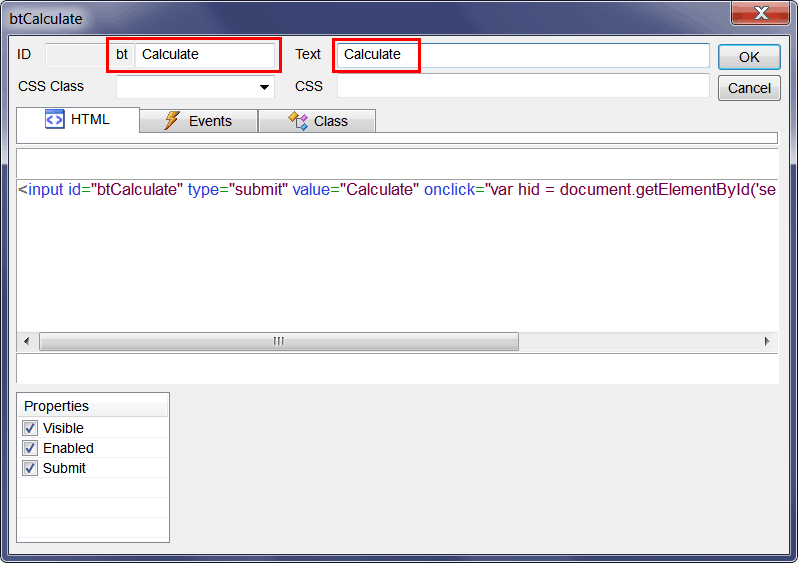Click the Class tab shapes icon
798x563 pixels.
(x=298, y=121)
